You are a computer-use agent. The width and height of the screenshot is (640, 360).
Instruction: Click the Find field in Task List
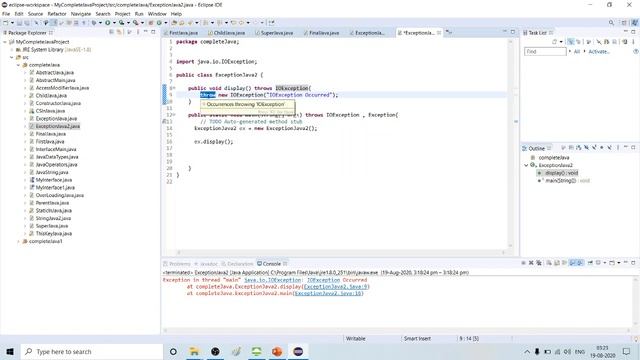[x=545, y=51]
